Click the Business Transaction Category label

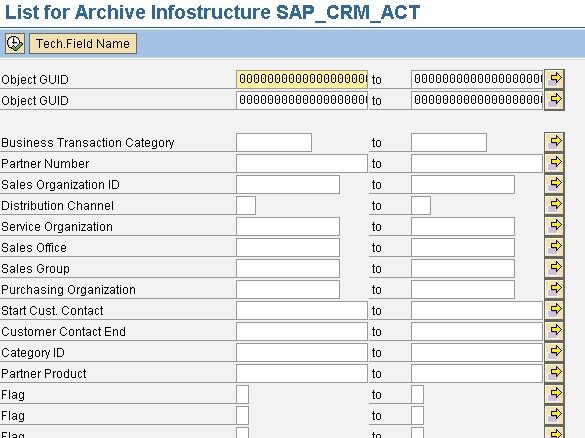click(x=88, y=143)
